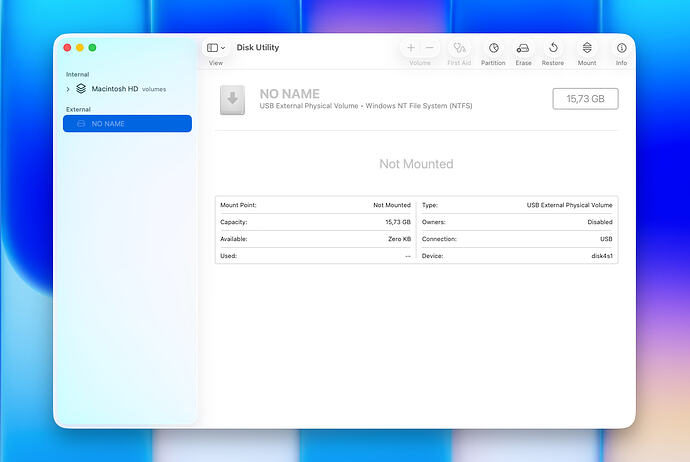Click the drive icon in NO NAME row
Screen dimensions: 690x462
click(81, 124)
